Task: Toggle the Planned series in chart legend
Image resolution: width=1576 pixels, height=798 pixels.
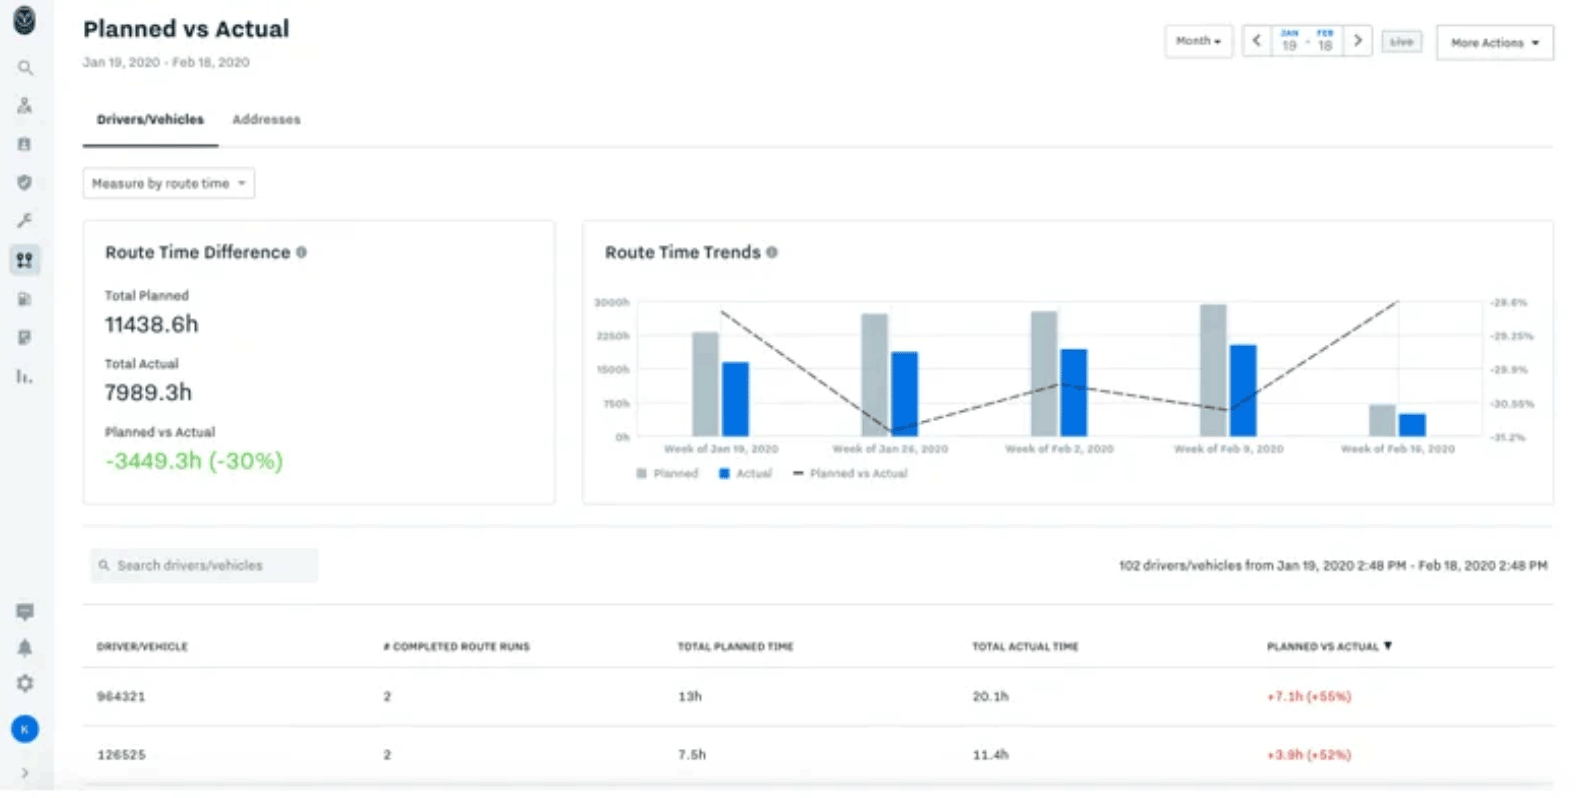Action: pos(667,474)
